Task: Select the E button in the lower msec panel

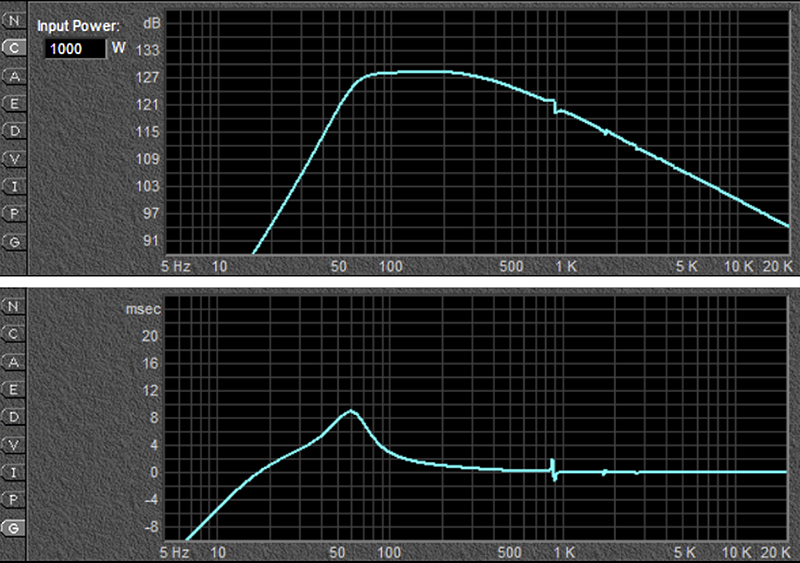Action: point(13,390)
